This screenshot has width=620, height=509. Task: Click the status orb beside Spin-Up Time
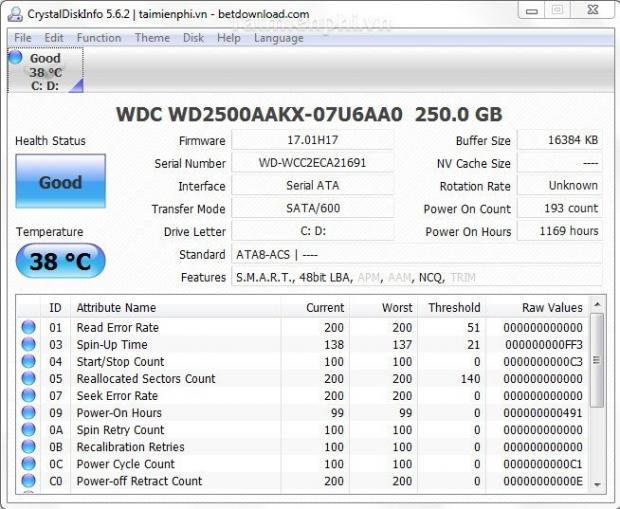[x=28, y=345]
